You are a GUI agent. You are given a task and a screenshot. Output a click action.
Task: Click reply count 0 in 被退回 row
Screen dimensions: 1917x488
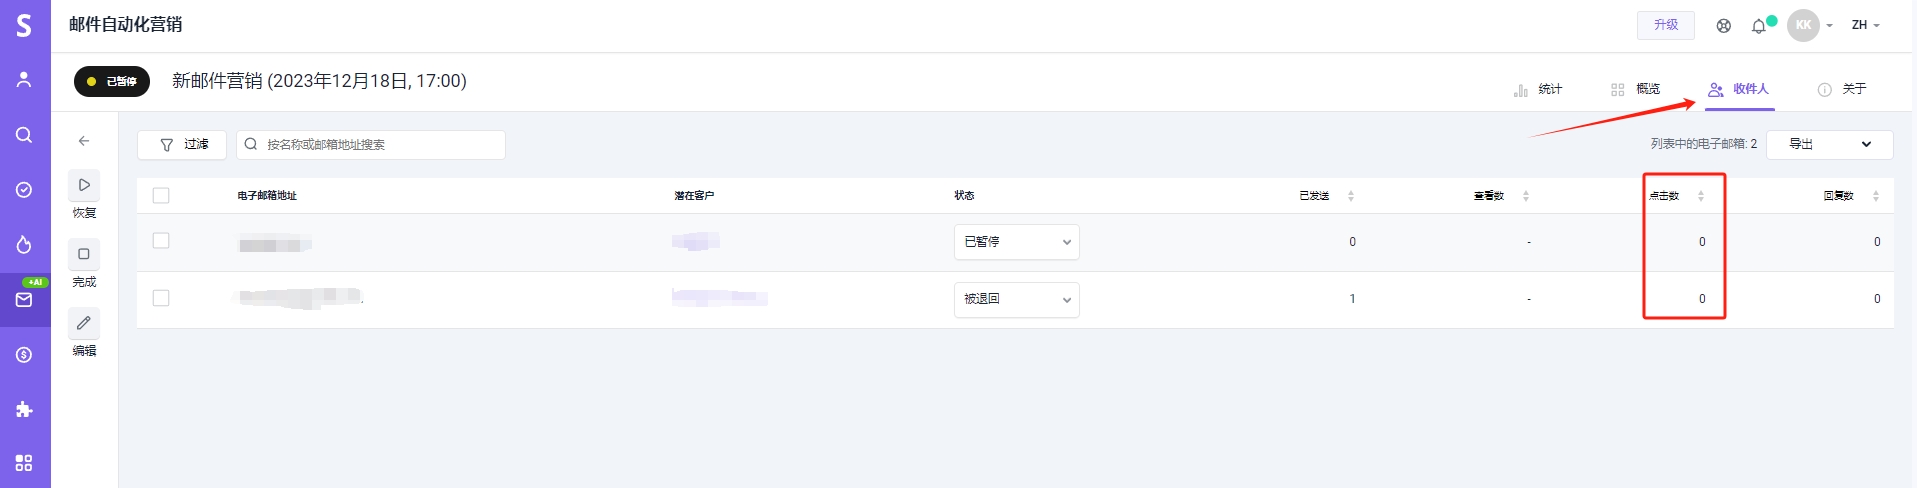point(1877,299)
